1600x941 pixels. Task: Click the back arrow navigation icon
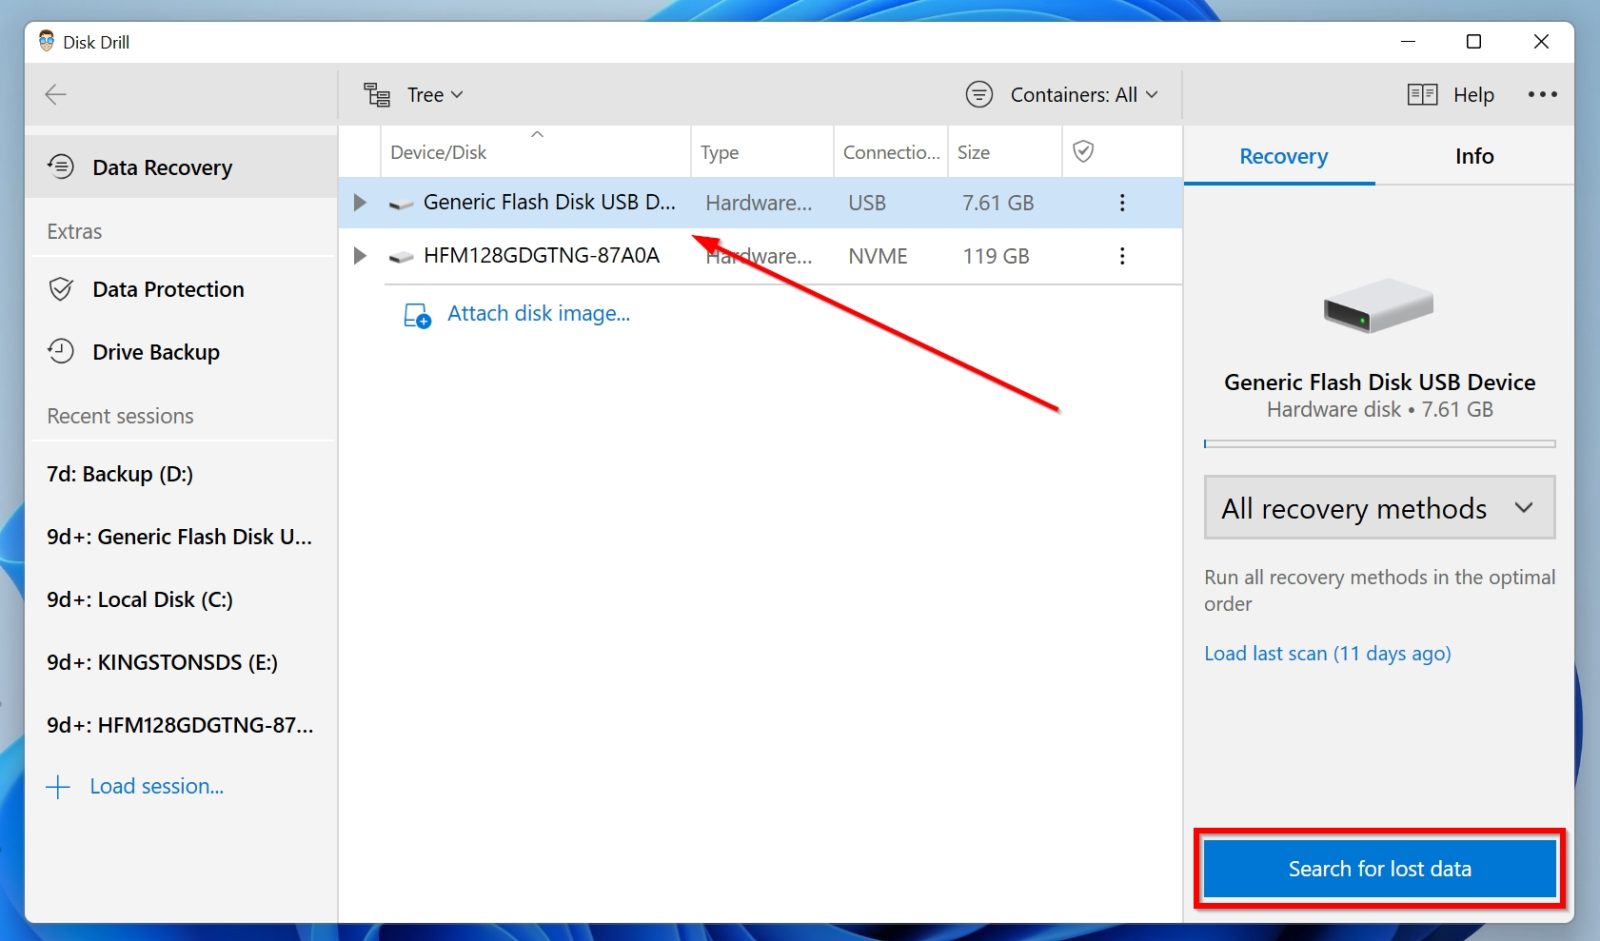[56, 94]
